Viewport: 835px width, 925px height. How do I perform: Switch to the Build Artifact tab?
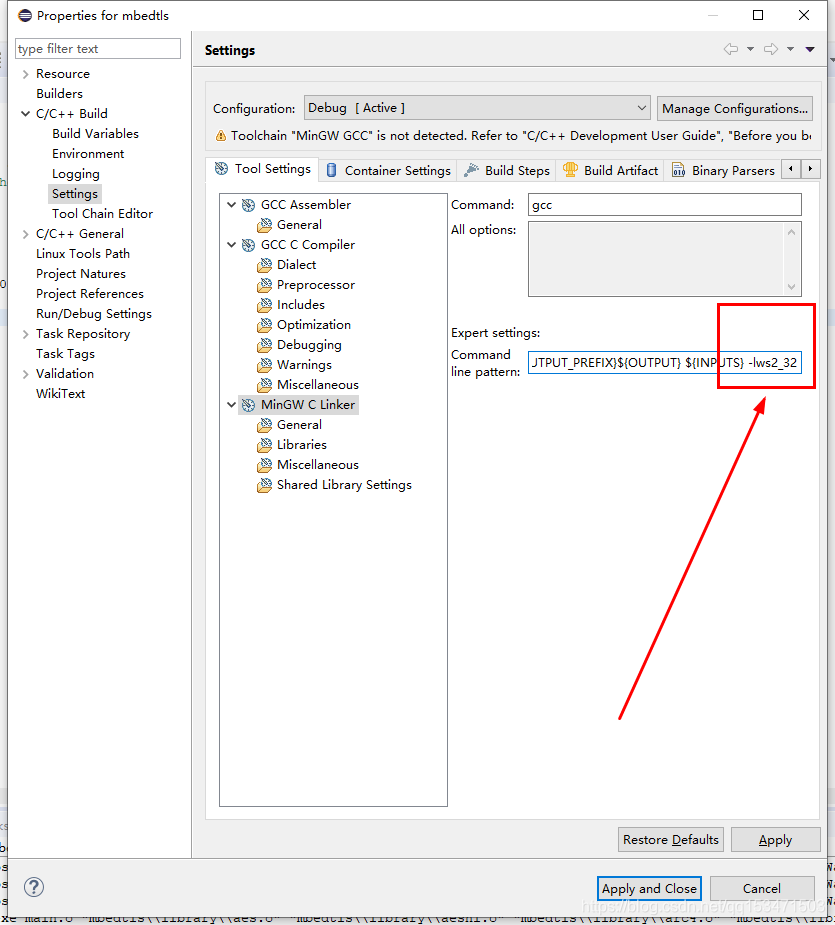coord(610,170)
